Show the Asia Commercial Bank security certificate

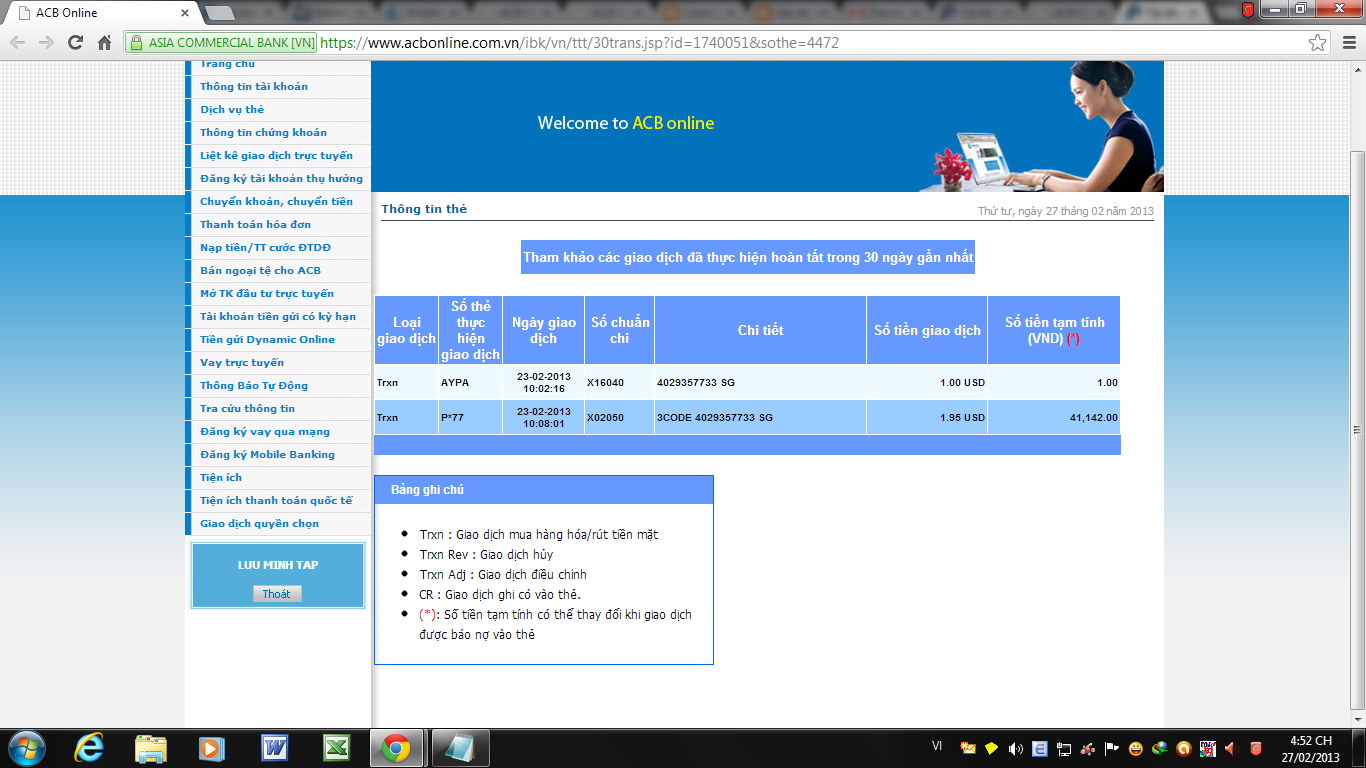coord(222,43)
